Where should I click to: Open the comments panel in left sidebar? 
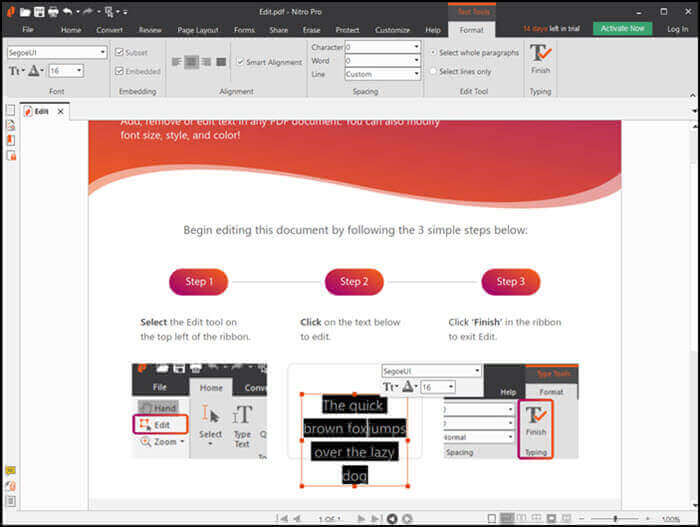[10, 470]
